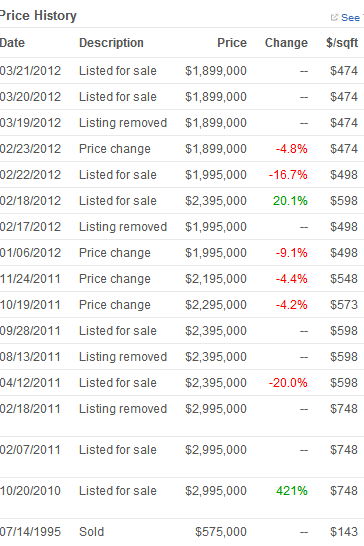Click the green 421% change value
The width and height of the screenshot is (364, 546).
coord(292,491)
